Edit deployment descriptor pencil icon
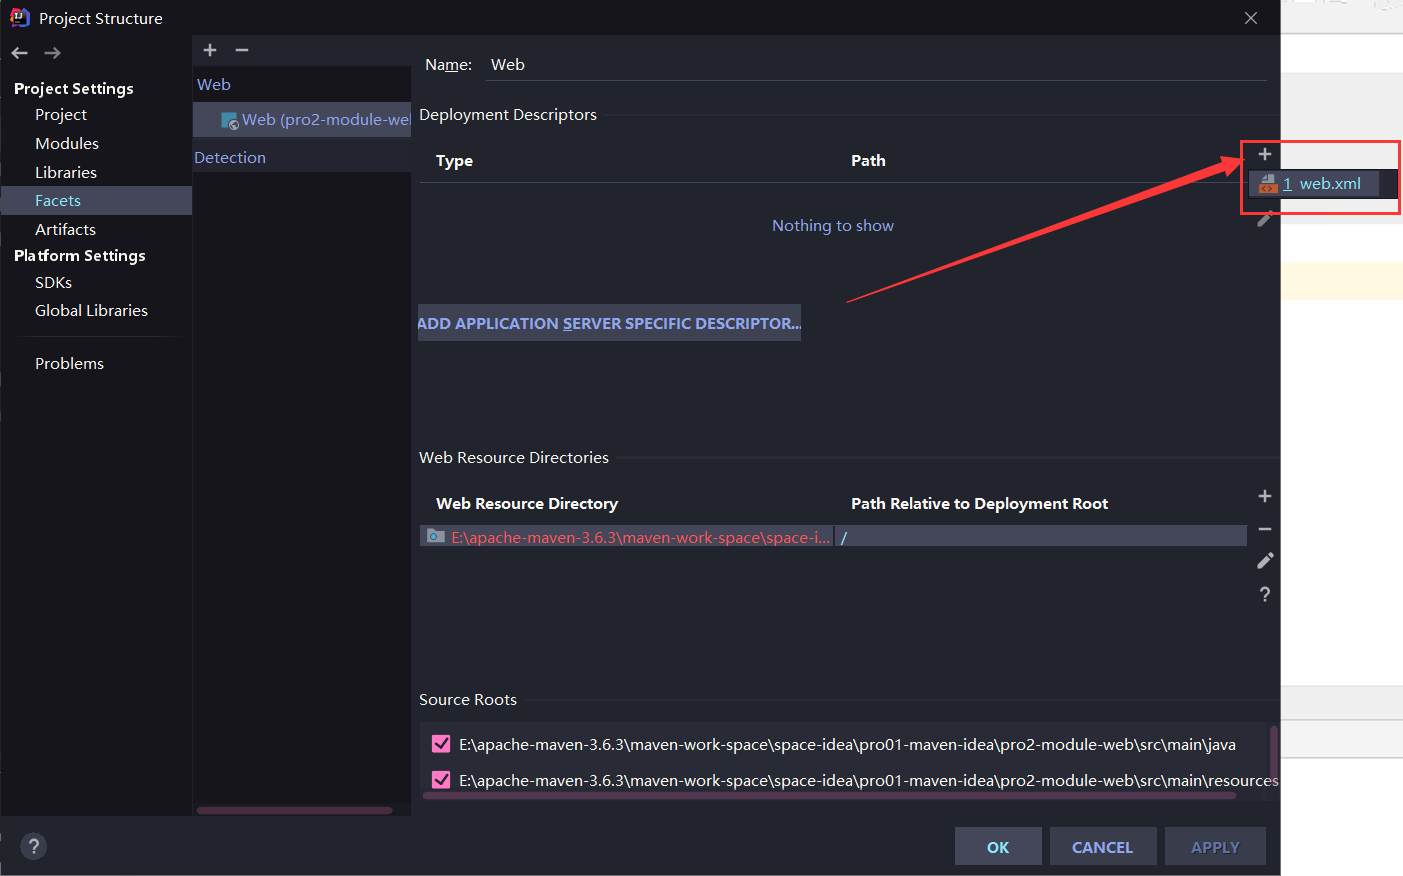Image resolution: width=1403 pixels, height=876 pixels. [x=1265, y=219]
